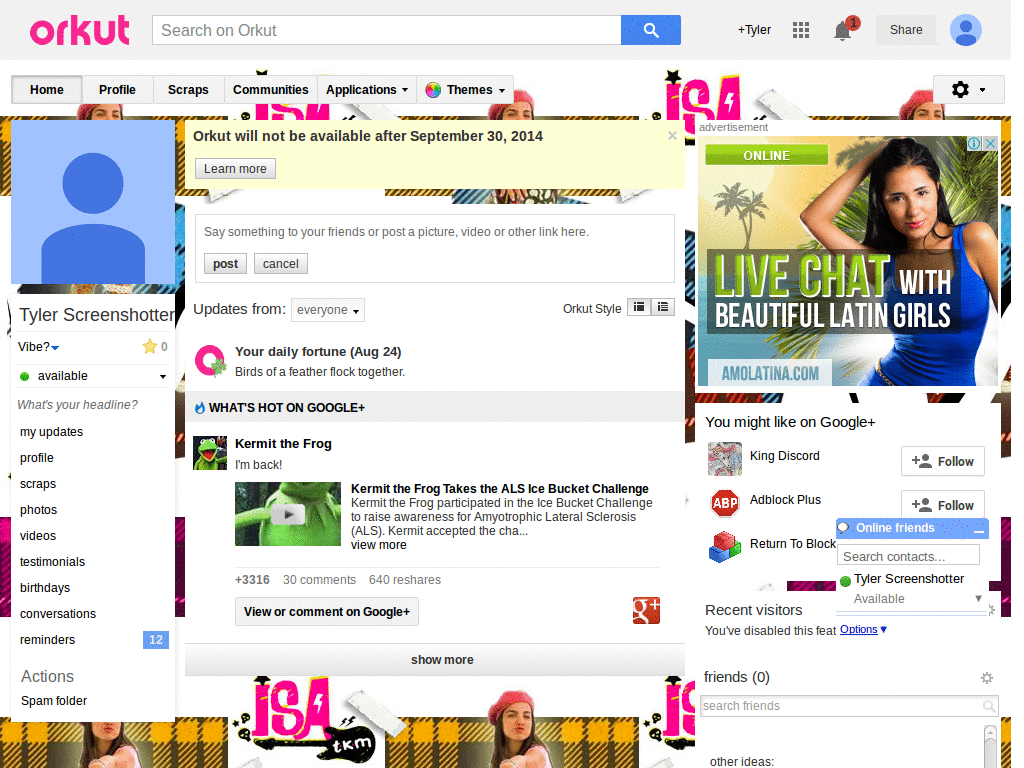Viewport: 1024px width, 768px height.
Task: Click the Online friends chat bubble icon
Action: pyautogui.click(x=844, y=528)
